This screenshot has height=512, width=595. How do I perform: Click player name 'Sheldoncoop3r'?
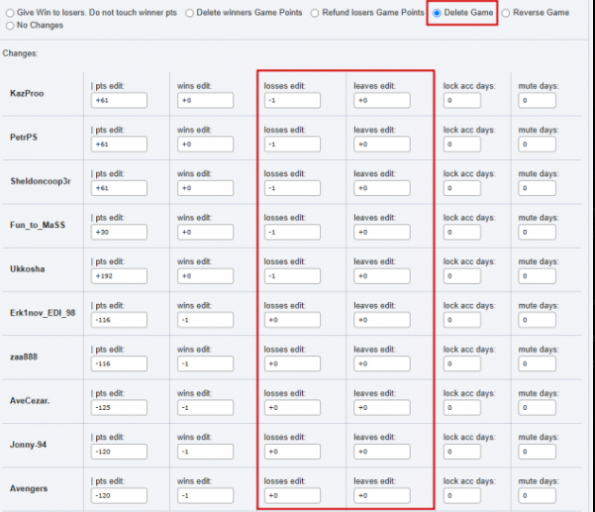41,181
